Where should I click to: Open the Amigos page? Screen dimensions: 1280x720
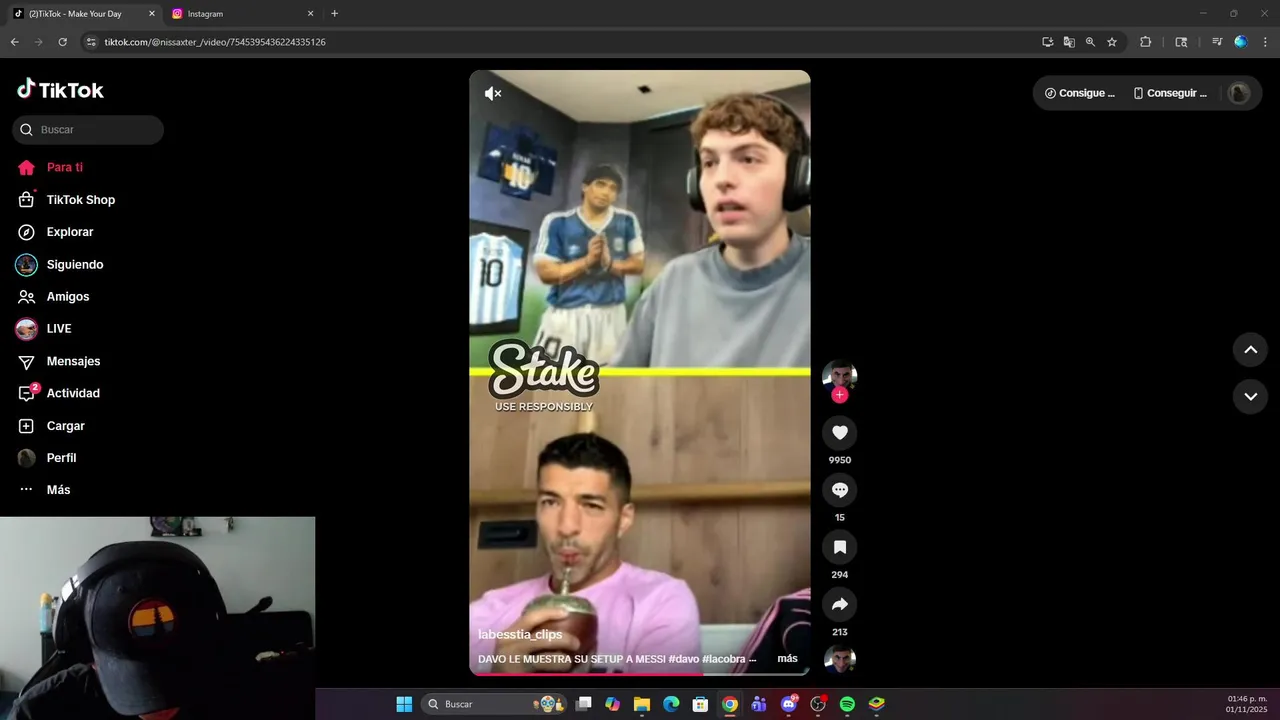tap(53, 297)
